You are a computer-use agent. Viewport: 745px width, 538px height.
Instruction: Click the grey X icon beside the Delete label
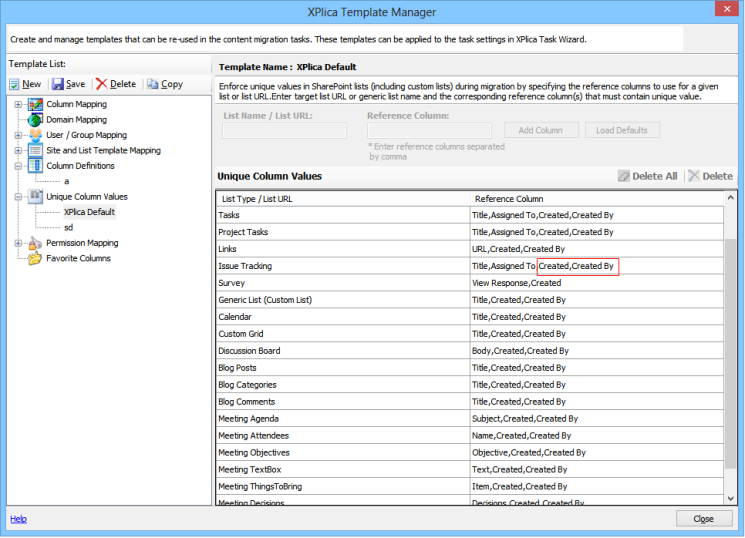click(694, 176)
